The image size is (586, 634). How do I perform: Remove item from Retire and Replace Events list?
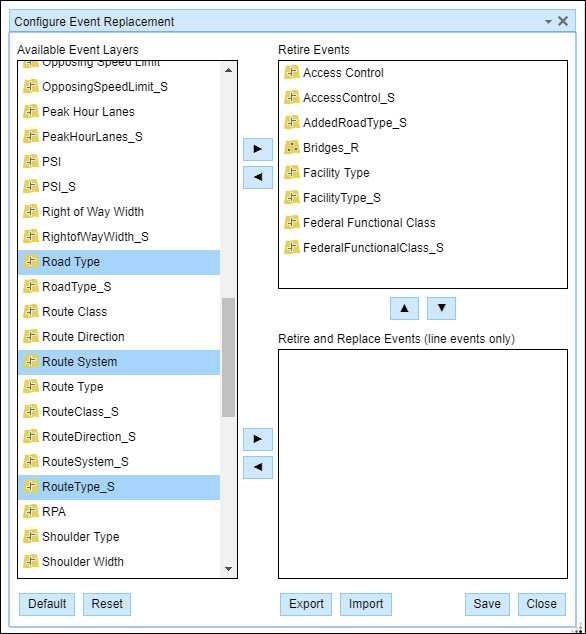coord(258,467)
